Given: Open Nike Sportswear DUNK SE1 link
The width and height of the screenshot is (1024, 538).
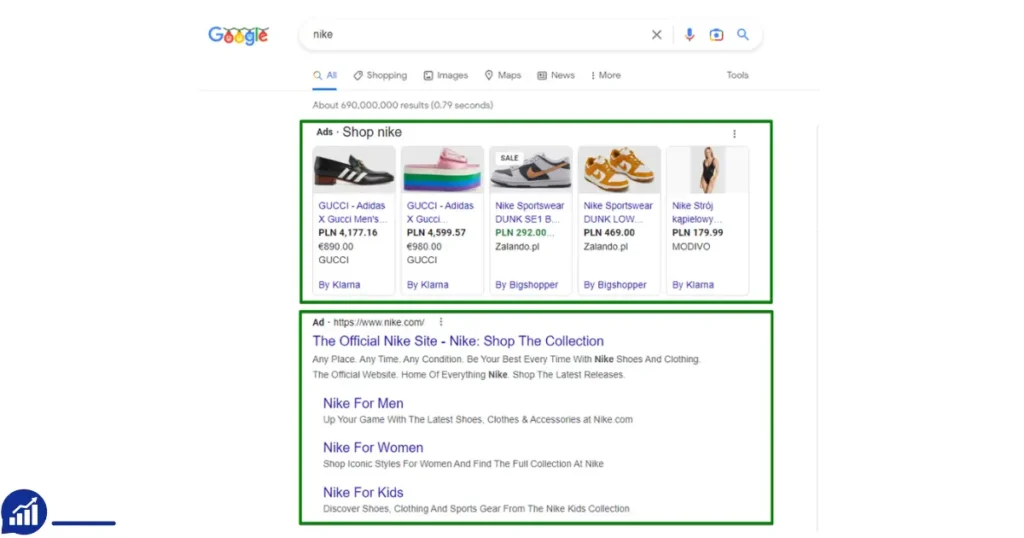Looking at the screenshot, I should coord(530,212).
